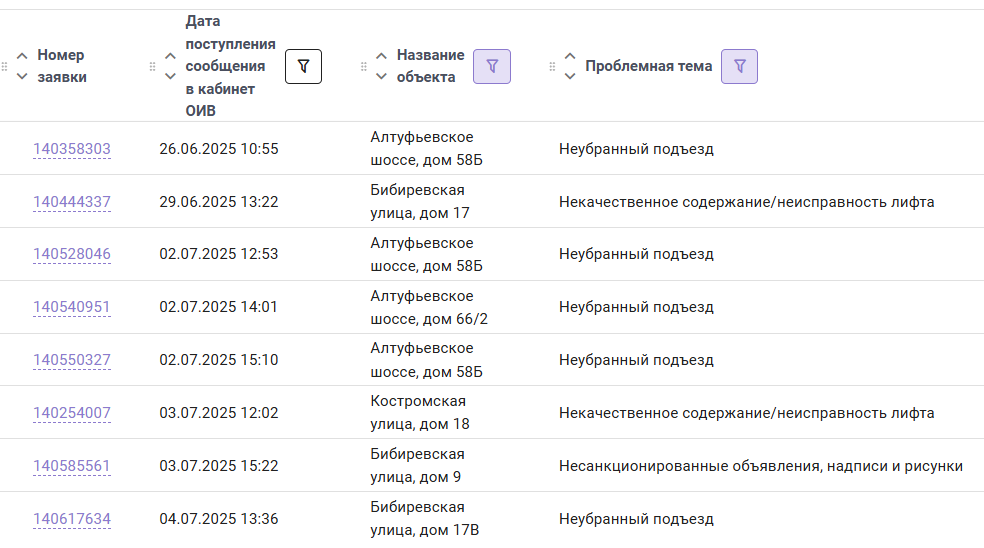
Task: Open request 140585561
Action: [72, 466]
